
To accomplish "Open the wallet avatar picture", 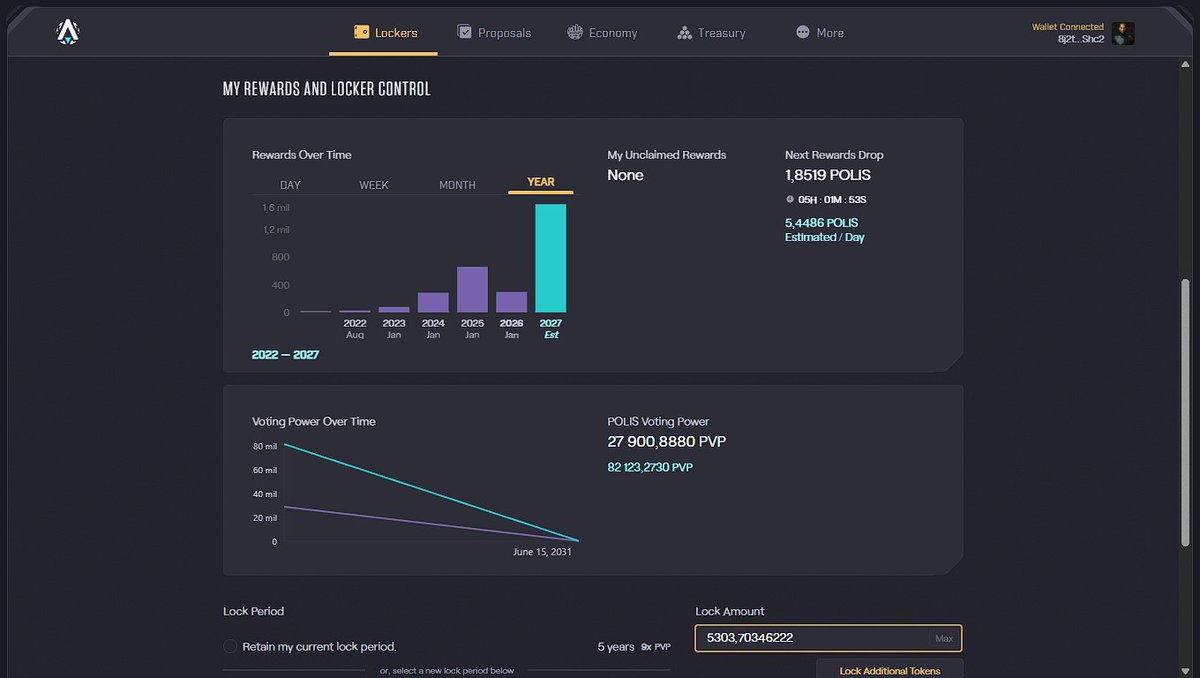I will (x=1123, y=33).
